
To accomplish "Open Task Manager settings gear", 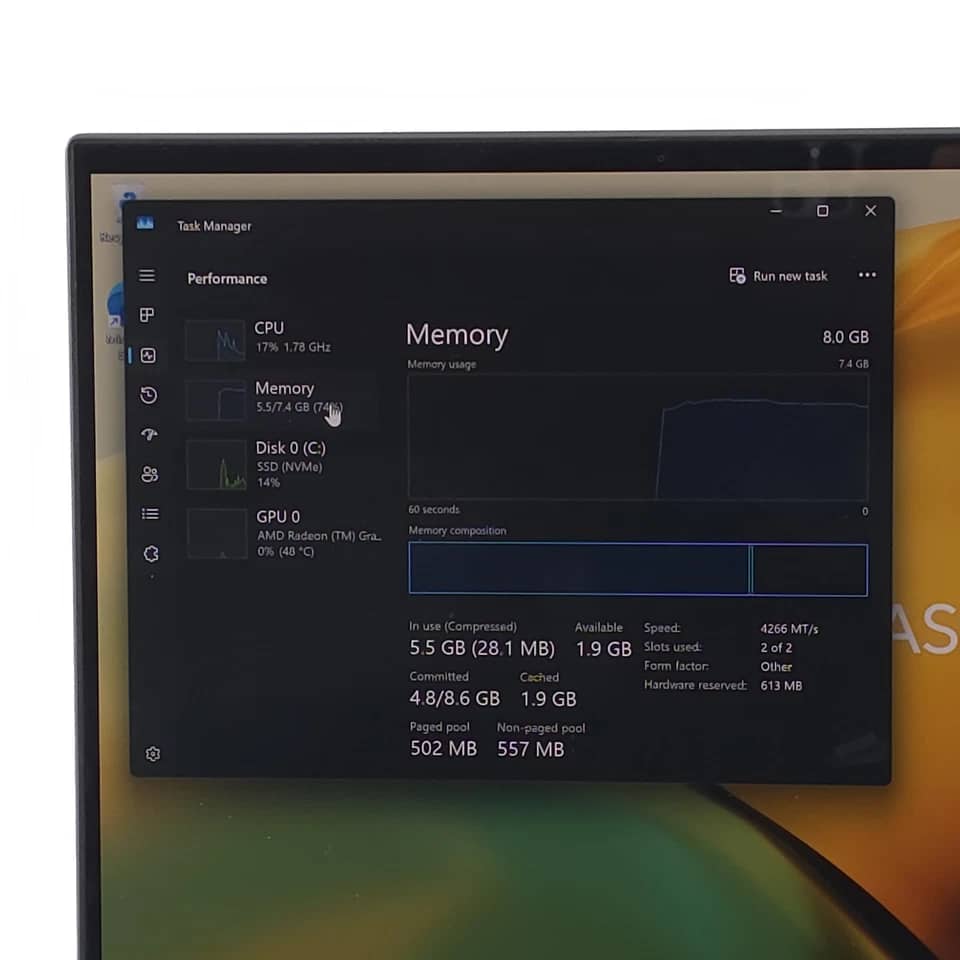I will (153, 754).
